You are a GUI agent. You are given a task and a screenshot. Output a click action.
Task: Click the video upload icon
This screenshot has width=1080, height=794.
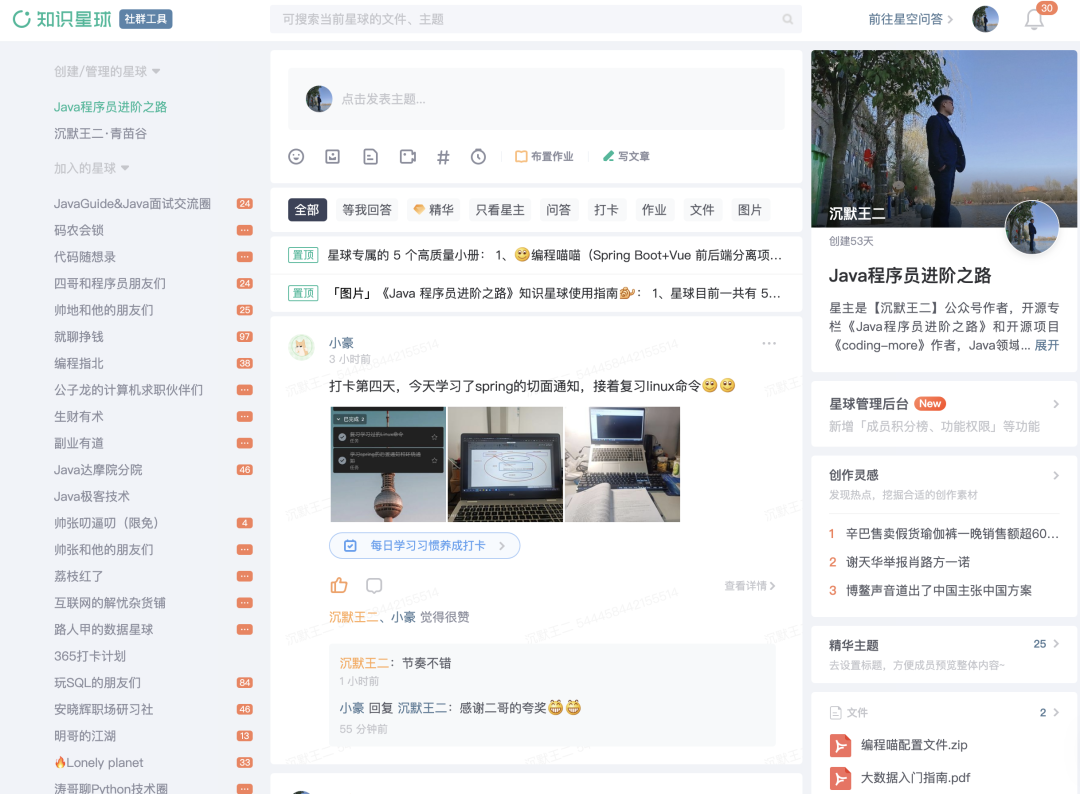(x=407, y=157)
